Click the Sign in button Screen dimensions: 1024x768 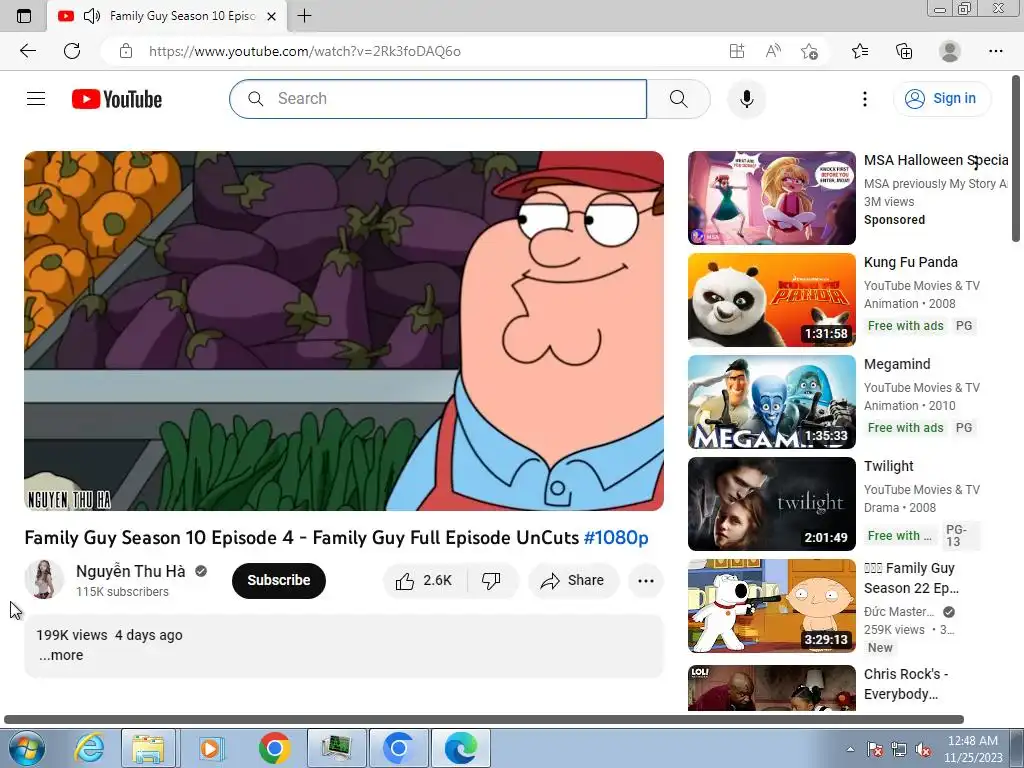click(x=942, y=99)
